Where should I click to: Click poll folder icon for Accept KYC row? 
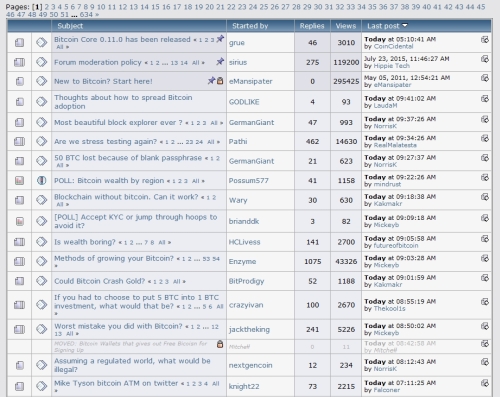[20, 221]
